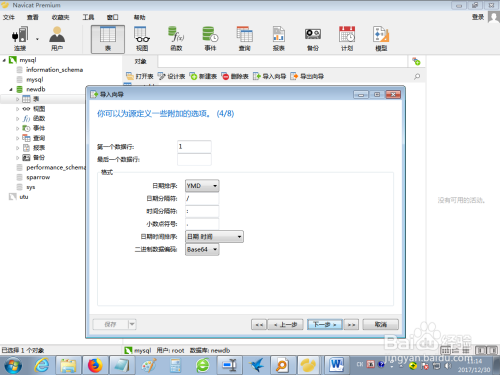The width and height of the screenshot is (500, 375).
Task: Click Delete Table in object toolbar
Action: (x=235, y=76)
